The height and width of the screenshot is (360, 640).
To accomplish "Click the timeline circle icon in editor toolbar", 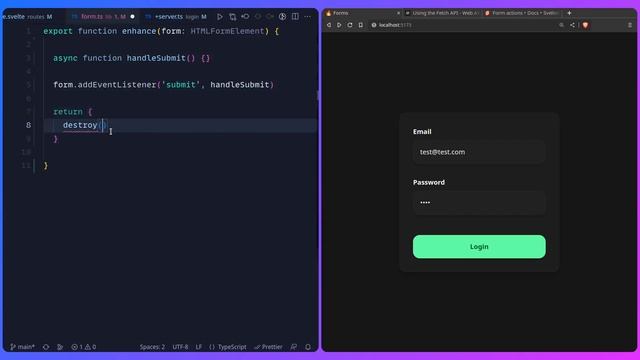I will tap(282, 17).
